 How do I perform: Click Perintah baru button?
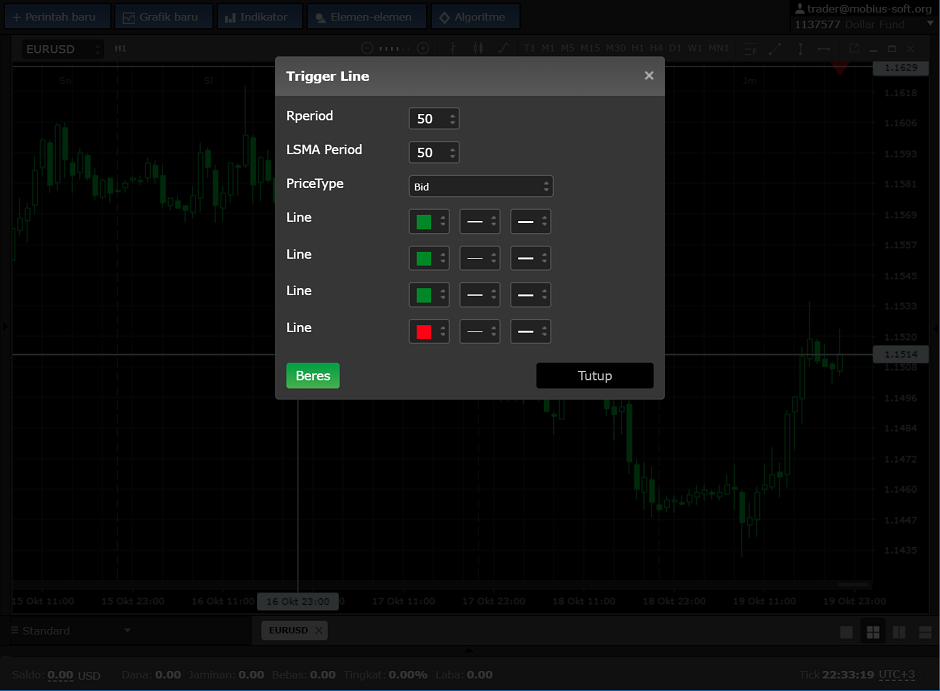58,17
